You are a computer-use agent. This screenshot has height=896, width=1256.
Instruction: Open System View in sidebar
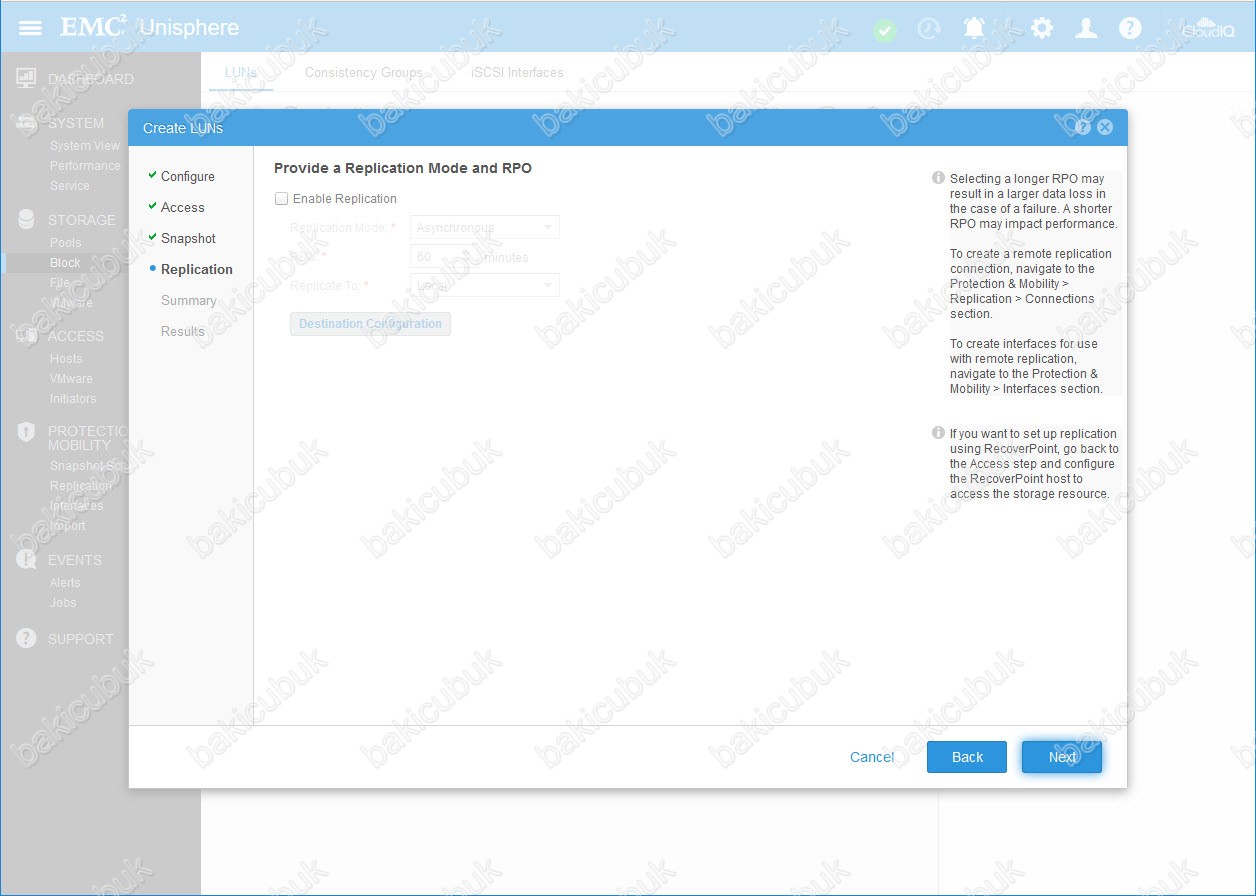pos(85,146)
